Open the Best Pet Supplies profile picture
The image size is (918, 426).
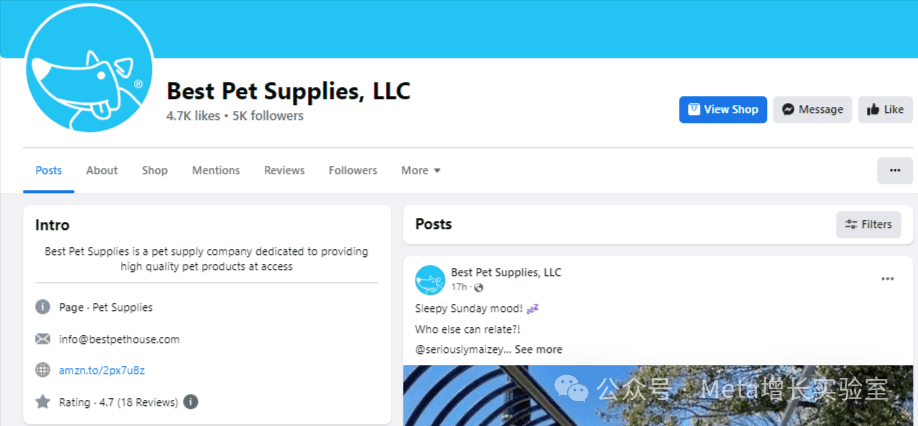[x=90, y=67]
